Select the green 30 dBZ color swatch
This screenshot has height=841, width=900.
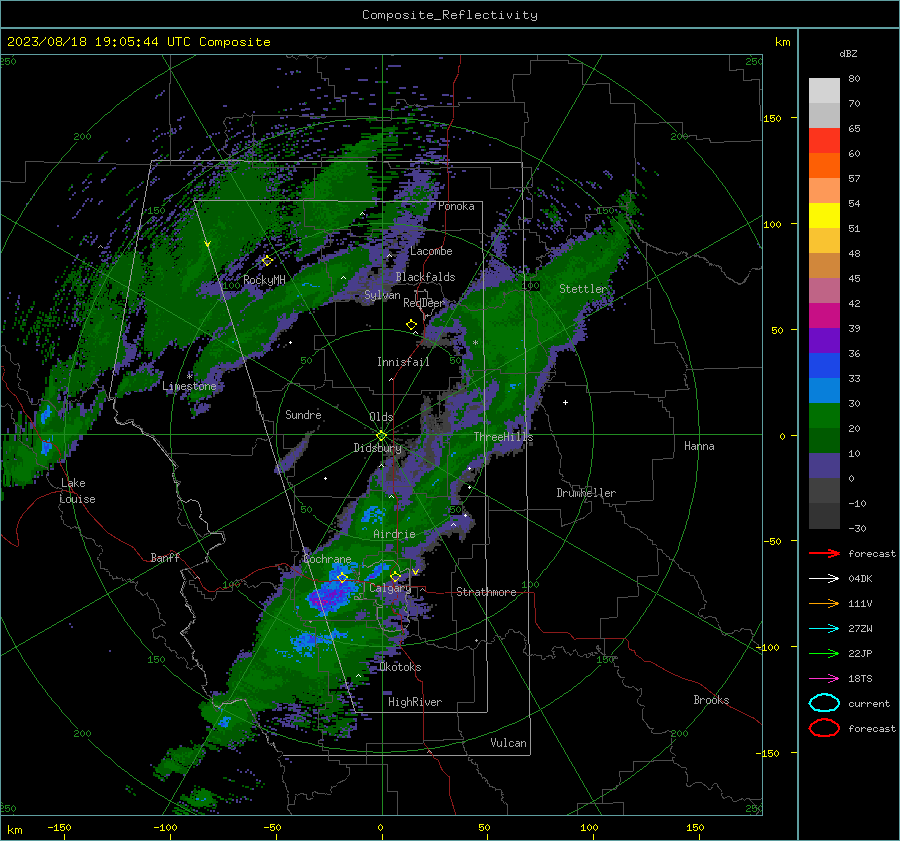coord(824,416)
